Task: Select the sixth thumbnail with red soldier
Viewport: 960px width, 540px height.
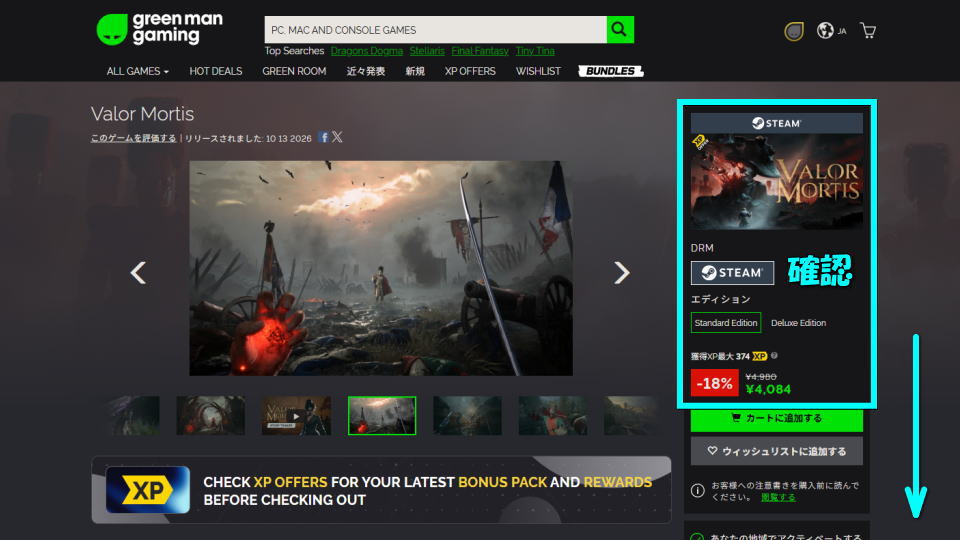Action: [553, 416]
